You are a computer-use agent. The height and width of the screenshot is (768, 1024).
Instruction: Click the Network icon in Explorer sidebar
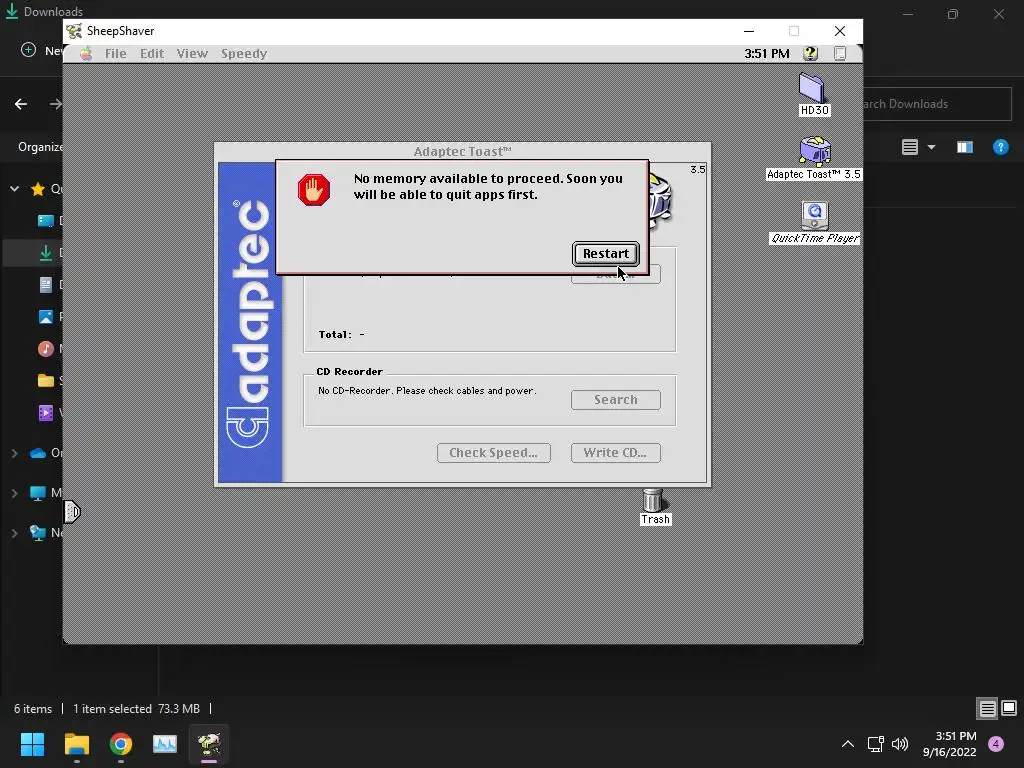tap(38, 533)
